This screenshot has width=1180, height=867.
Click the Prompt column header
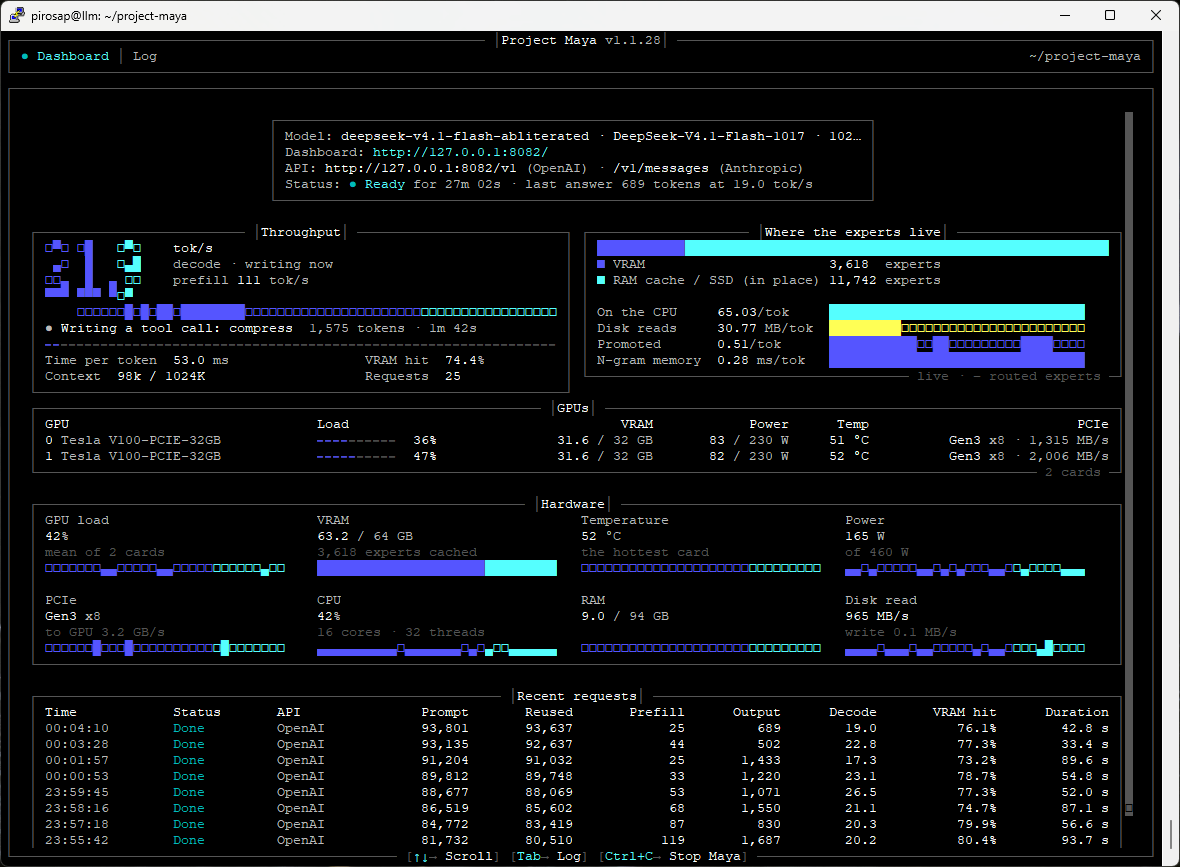(x=445, y=712)
